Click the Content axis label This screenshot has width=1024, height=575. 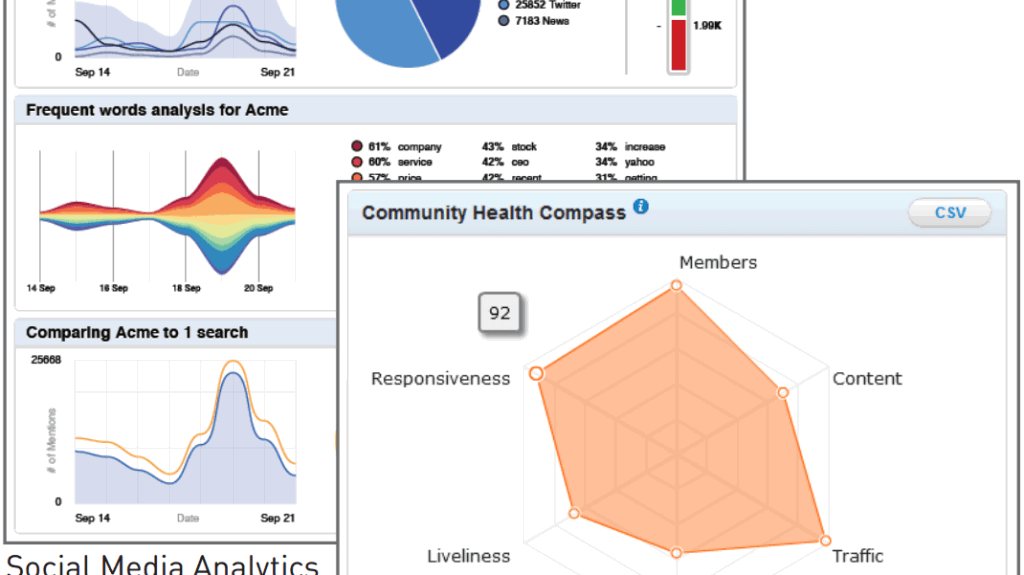867,379
